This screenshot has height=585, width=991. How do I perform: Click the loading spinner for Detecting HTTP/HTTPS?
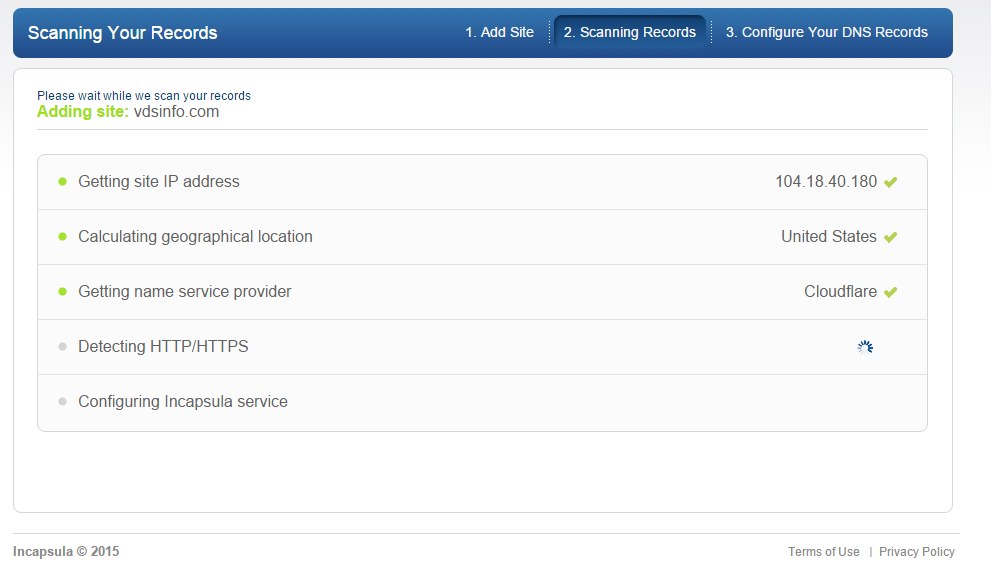pos(865,347)
